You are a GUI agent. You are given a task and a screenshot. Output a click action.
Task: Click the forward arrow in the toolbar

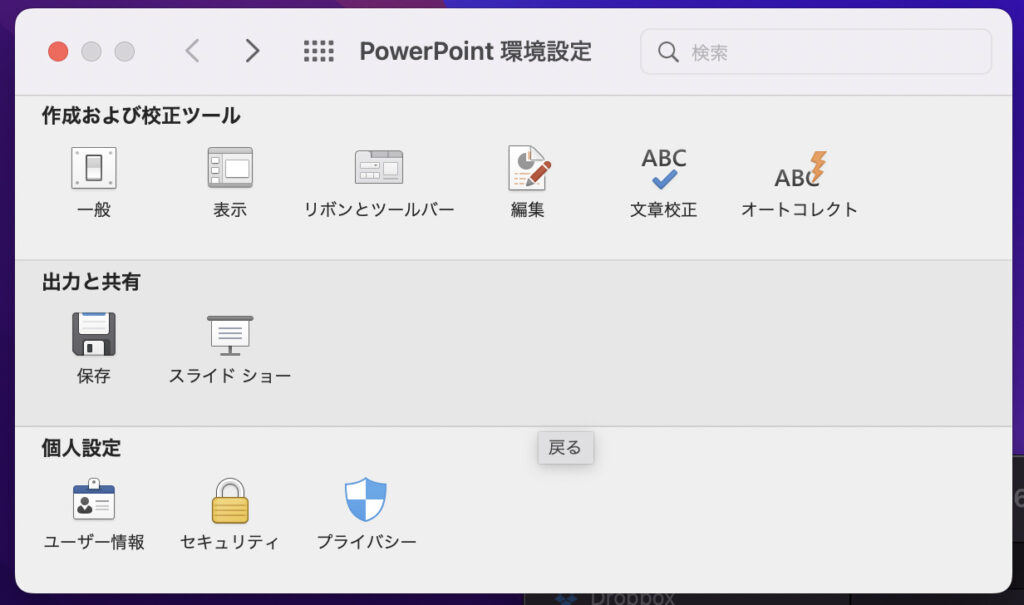[252, 51]
